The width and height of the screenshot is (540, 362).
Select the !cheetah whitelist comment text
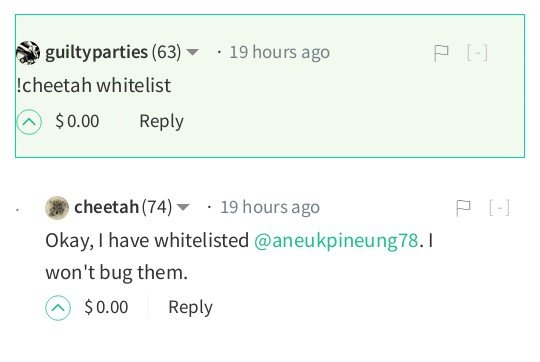pyautogui.click(x=94, y=85)
